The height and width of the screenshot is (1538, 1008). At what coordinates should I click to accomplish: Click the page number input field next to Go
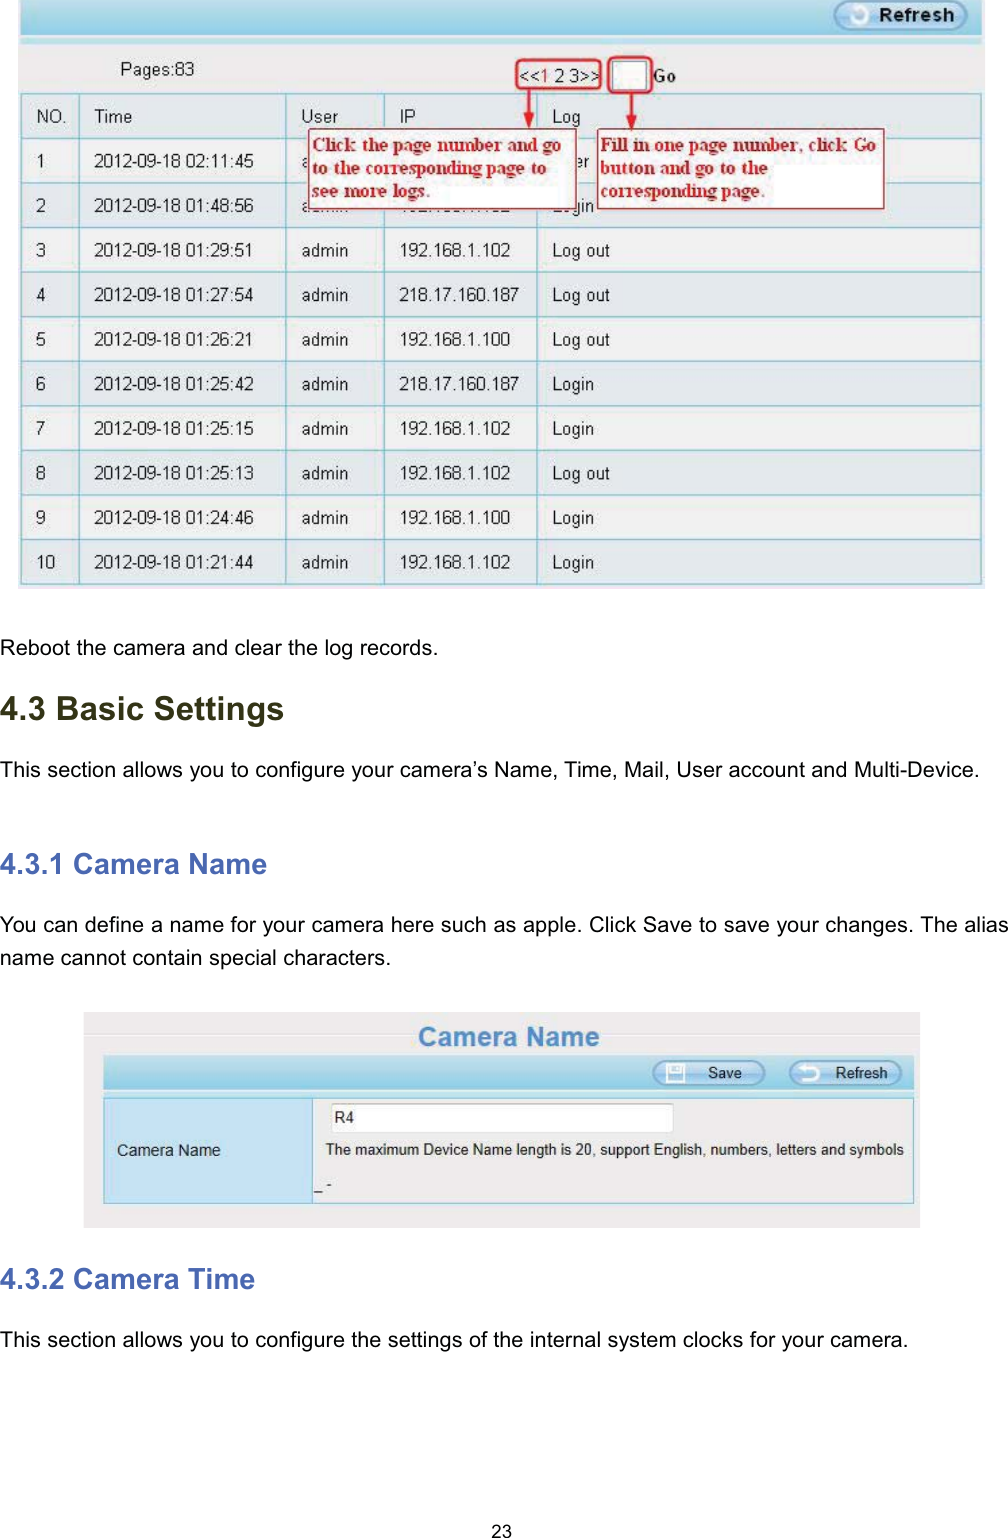pyautogui.click(x=630, y=75)
